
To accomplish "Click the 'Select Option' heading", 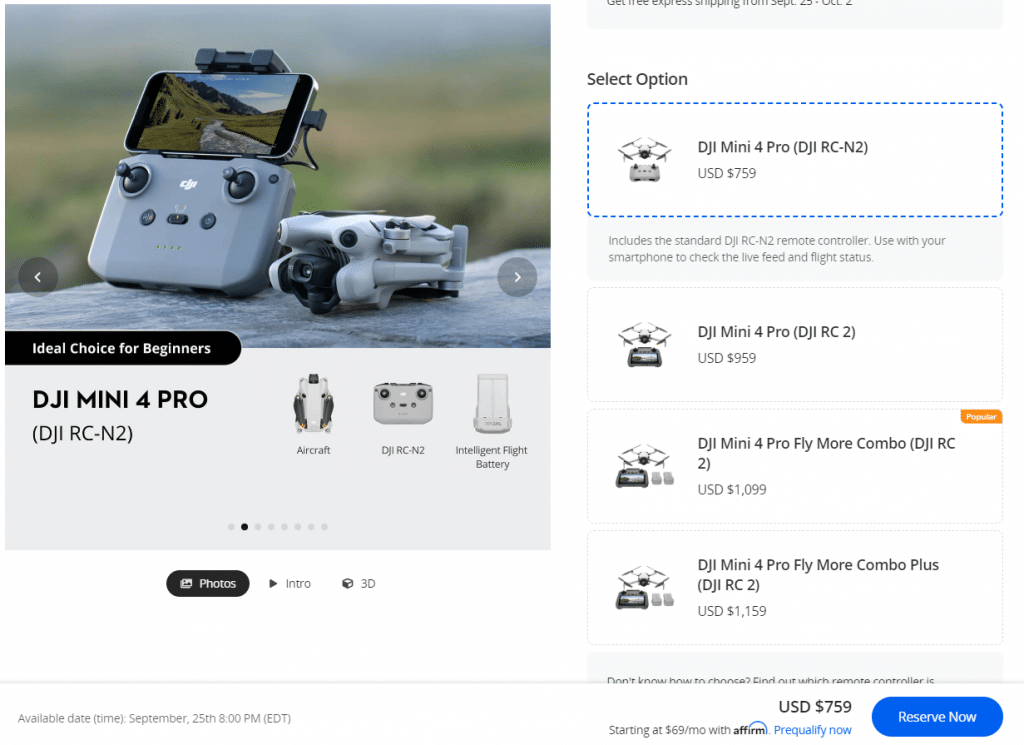I will tap(637, 79).
